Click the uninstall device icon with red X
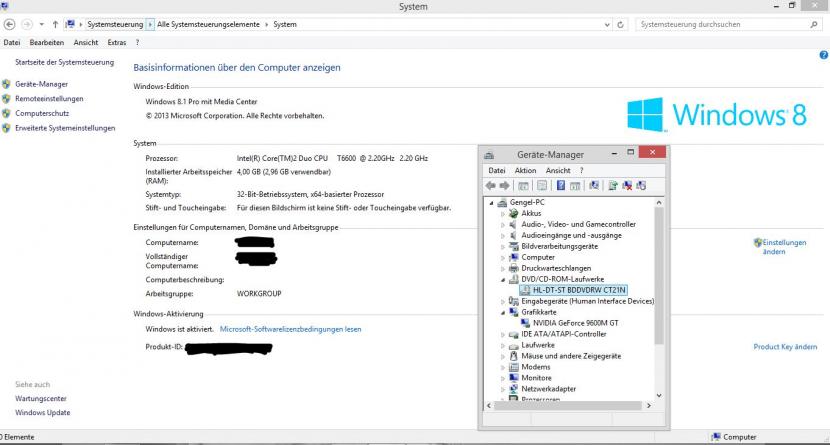Screen dimensions: 830x445 coord(627,186)
